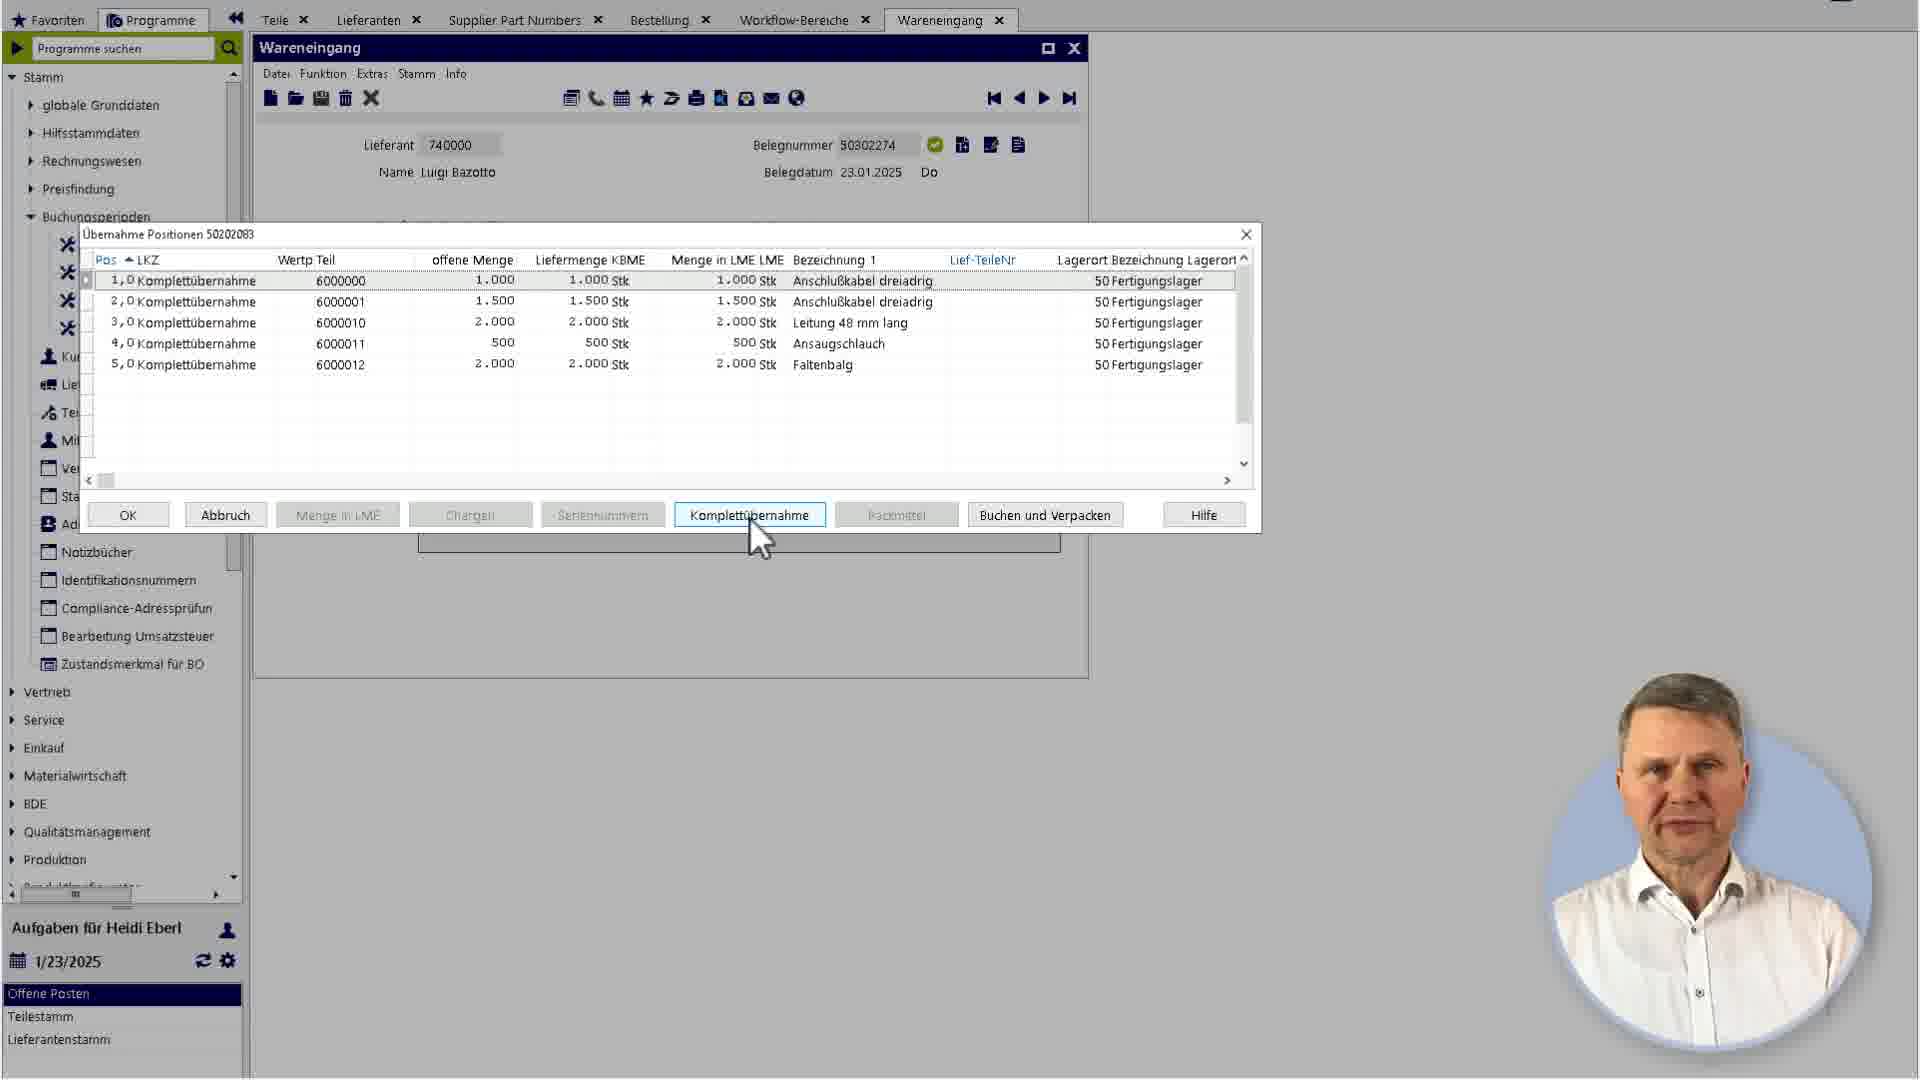Click the text document icon after the edit icon

point(1018,145)
